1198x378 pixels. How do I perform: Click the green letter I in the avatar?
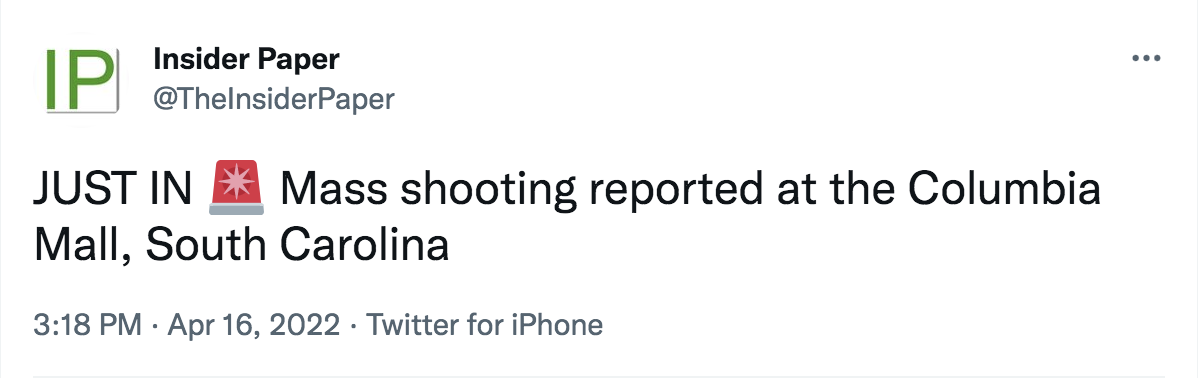point(53,79)
